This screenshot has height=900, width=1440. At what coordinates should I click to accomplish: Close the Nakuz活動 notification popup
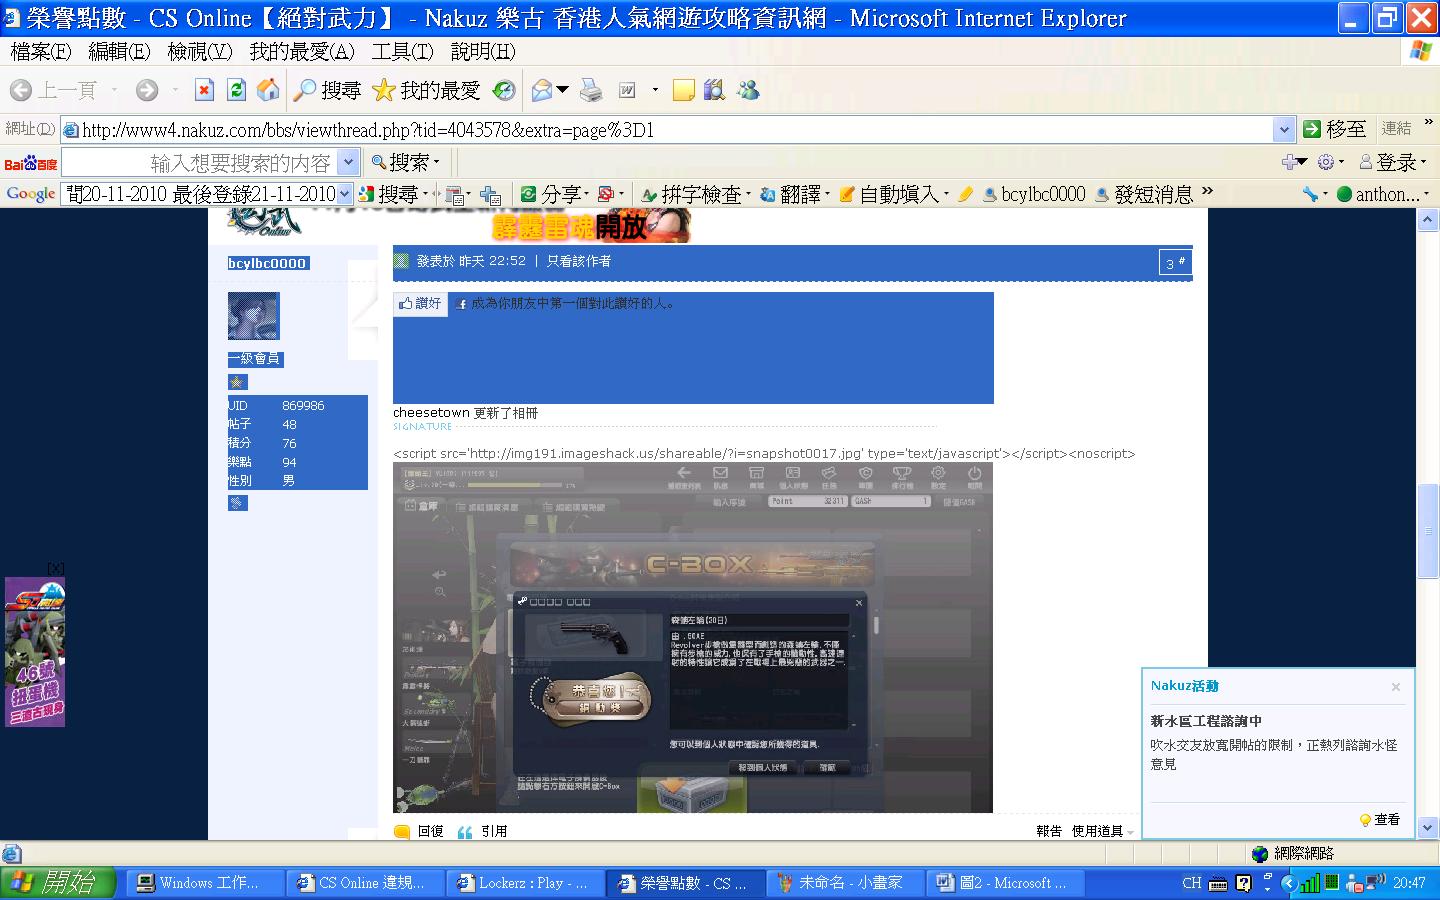[1396, 687]
